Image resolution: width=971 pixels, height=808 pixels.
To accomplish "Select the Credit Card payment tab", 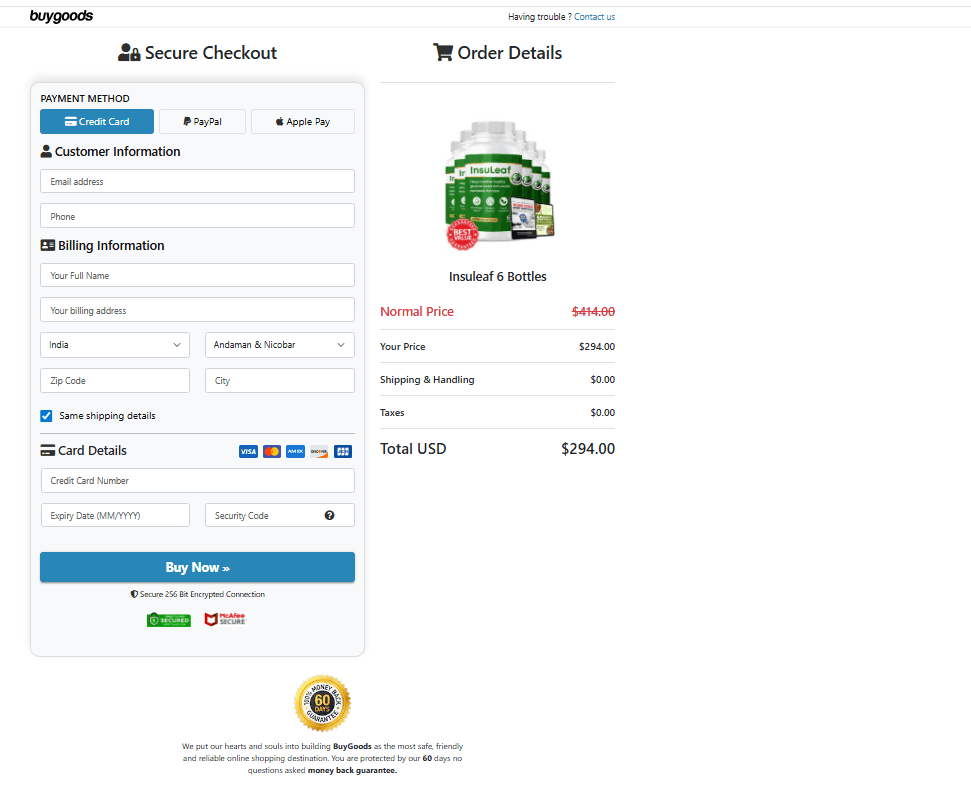I will click(96, 121).
